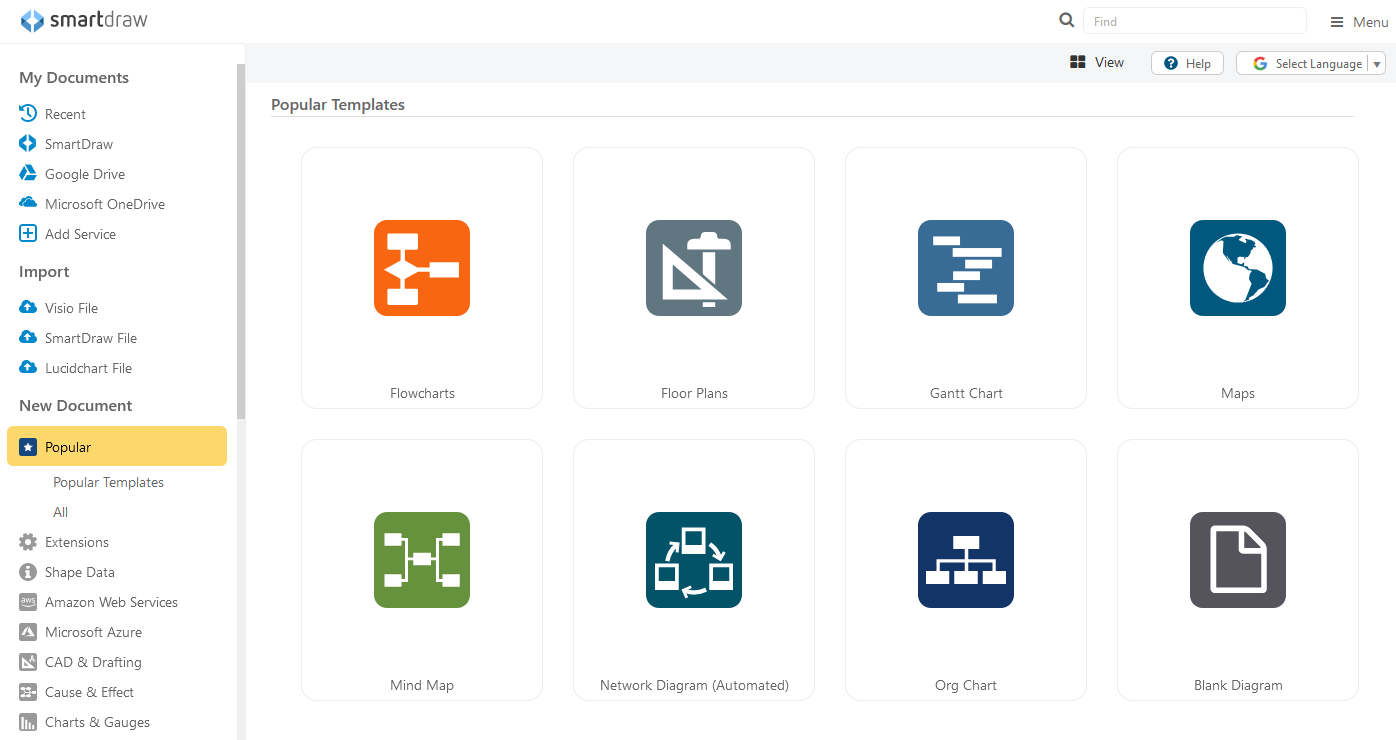Create a Blank Diagram from its icon
1396x740 pixels.
tap(1237, 560)
